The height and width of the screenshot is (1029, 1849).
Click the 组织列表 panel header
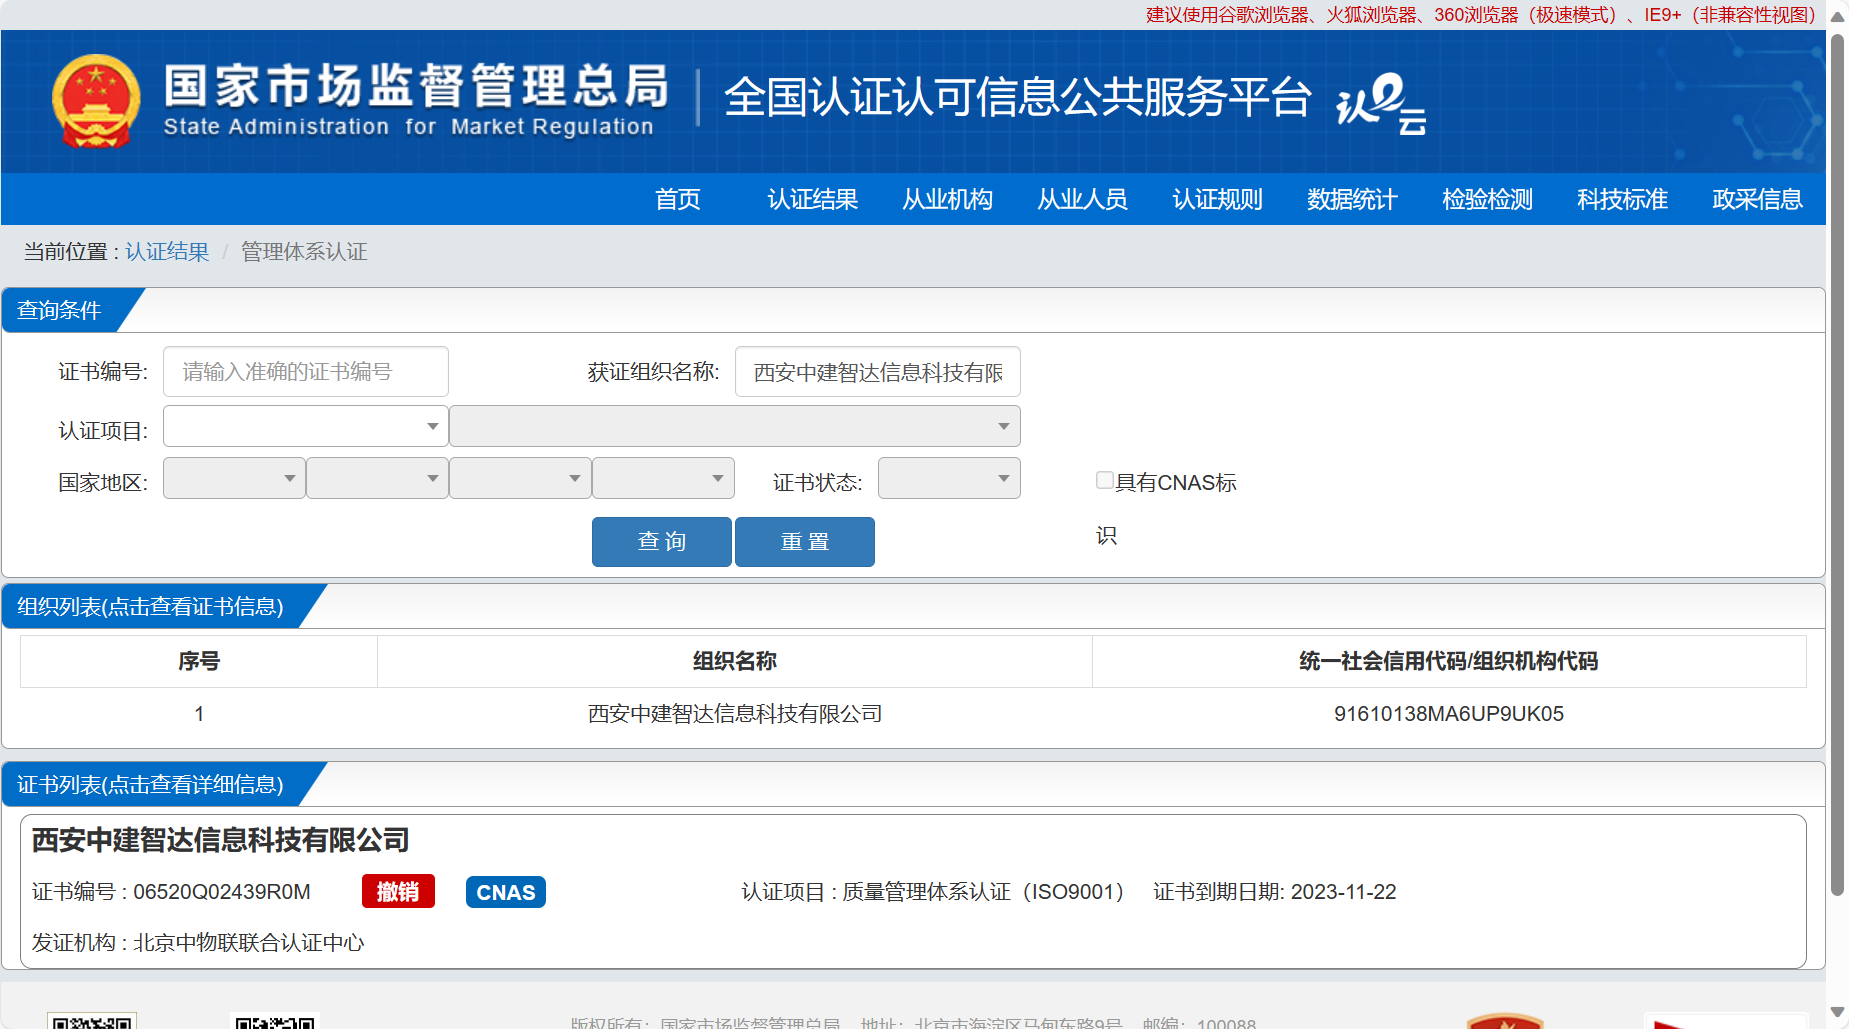pyautogui.click(x=150, y=606)
